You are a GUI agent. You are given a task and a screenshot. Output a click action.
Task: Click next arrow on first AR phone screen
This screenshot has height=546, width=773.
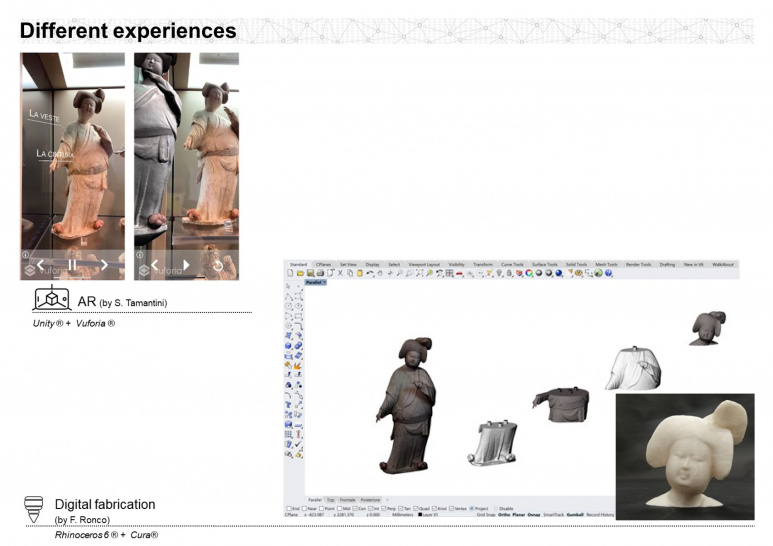click(x=104, y=265)
